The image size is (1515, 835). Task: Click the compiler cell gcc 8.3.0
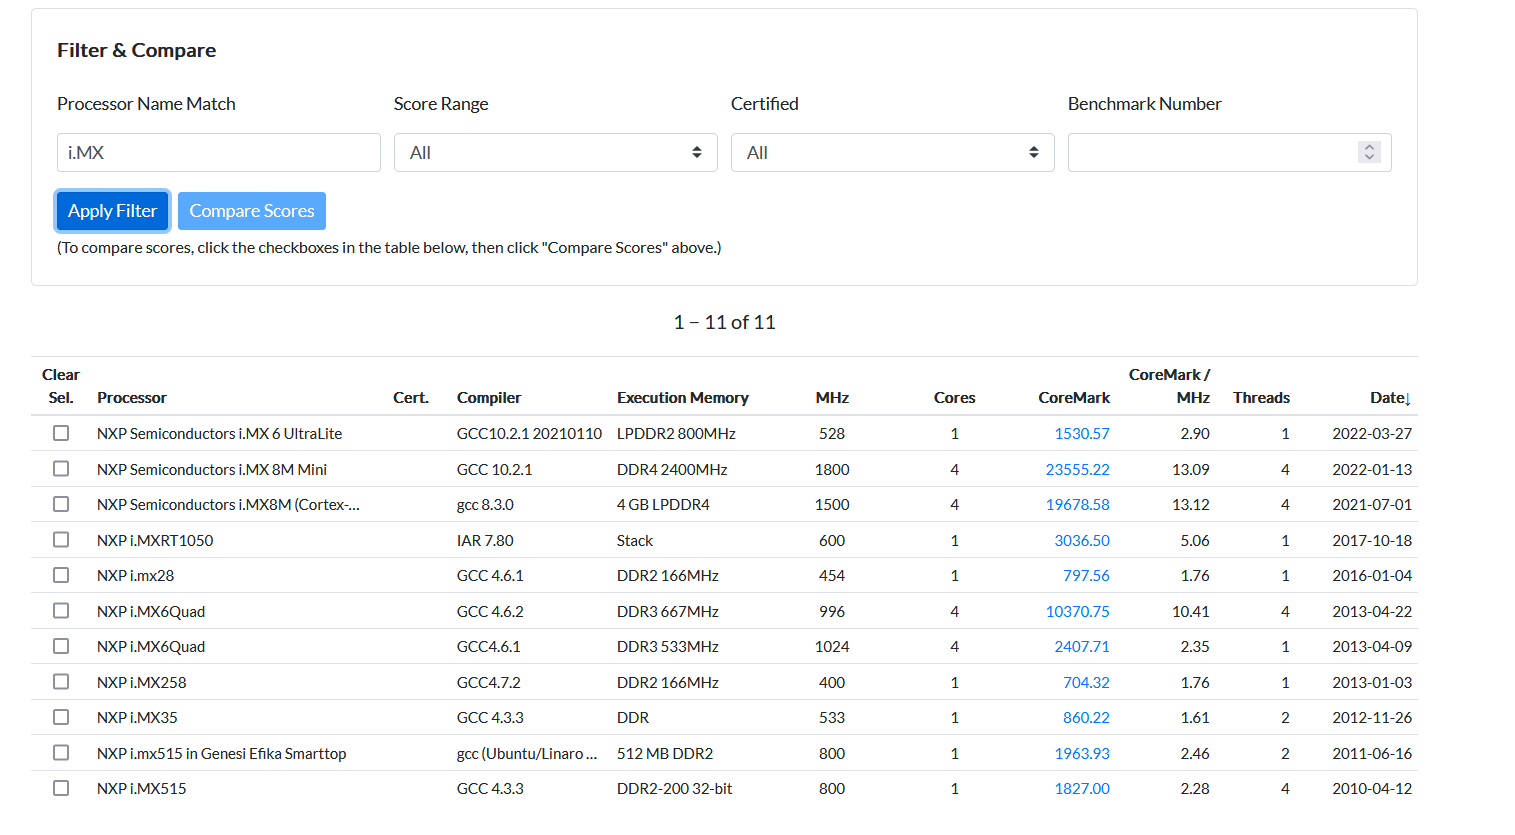[485, 505]
